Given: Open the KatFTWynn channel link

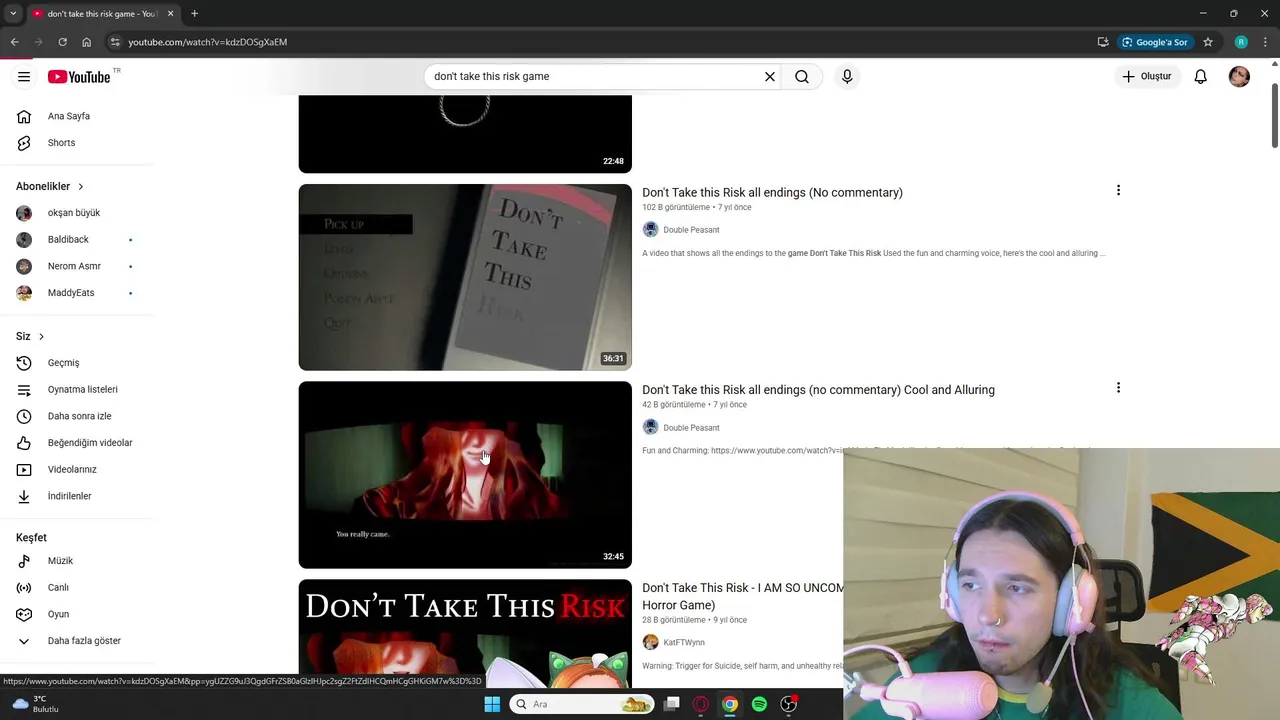Looking at the screenshot, I should point(684,643).
